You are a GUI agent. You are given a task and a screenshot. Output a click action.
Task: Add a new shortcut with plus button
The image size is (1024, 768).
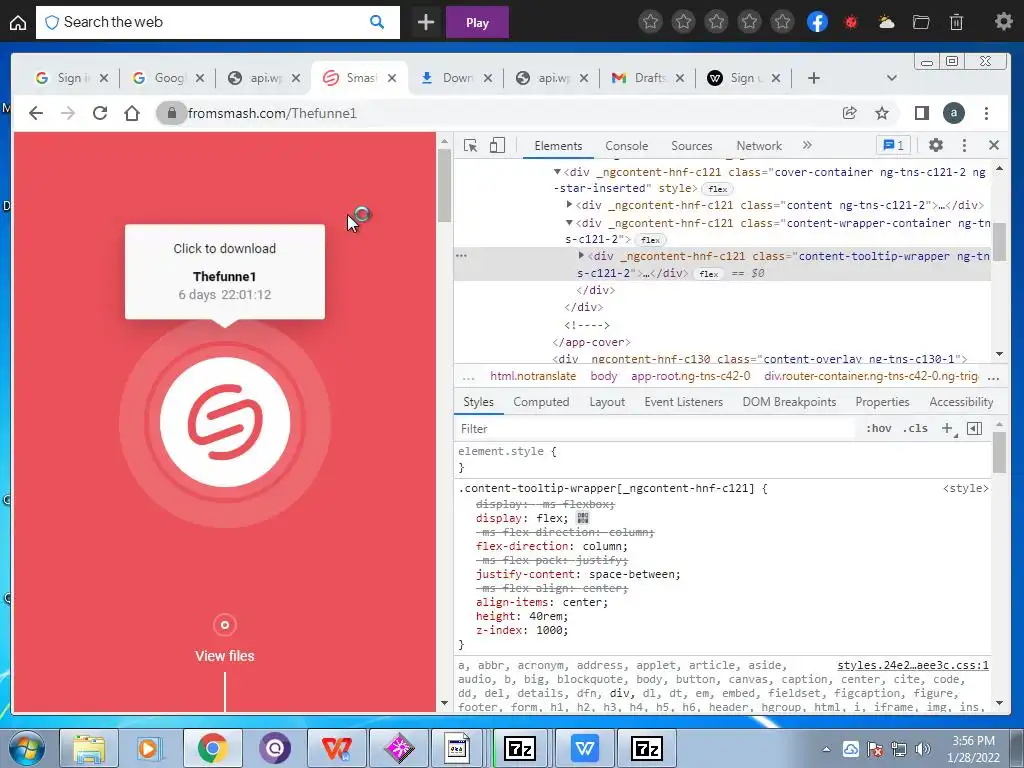click(425, 22)
